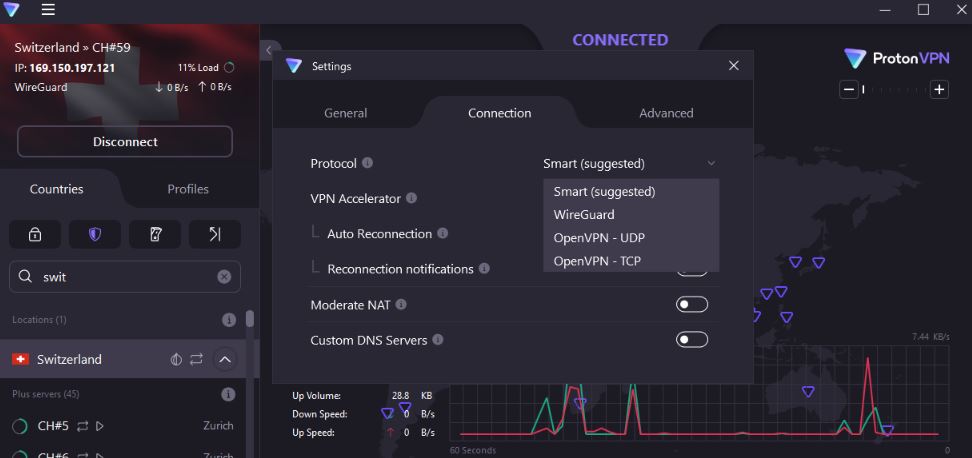Viewport: 972px width, 458px height.
Task: Click the Australia server marker on map
Action: [808, 391]
